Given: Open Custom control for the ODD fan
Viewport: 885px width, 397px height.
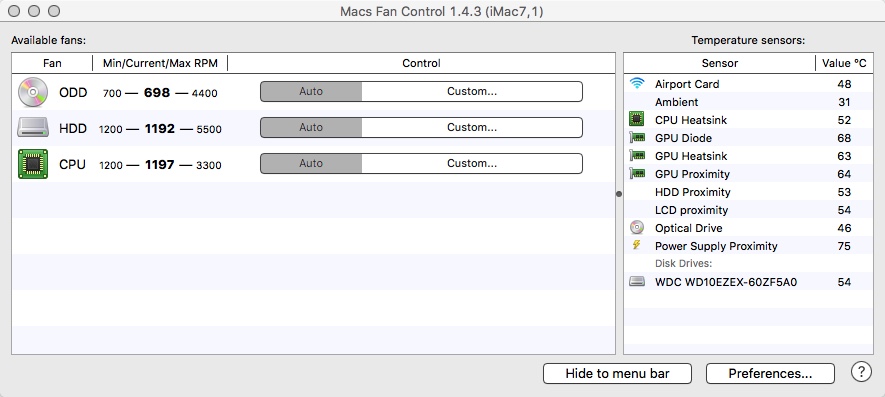Looking at the screenshot, I should point(472,91).
